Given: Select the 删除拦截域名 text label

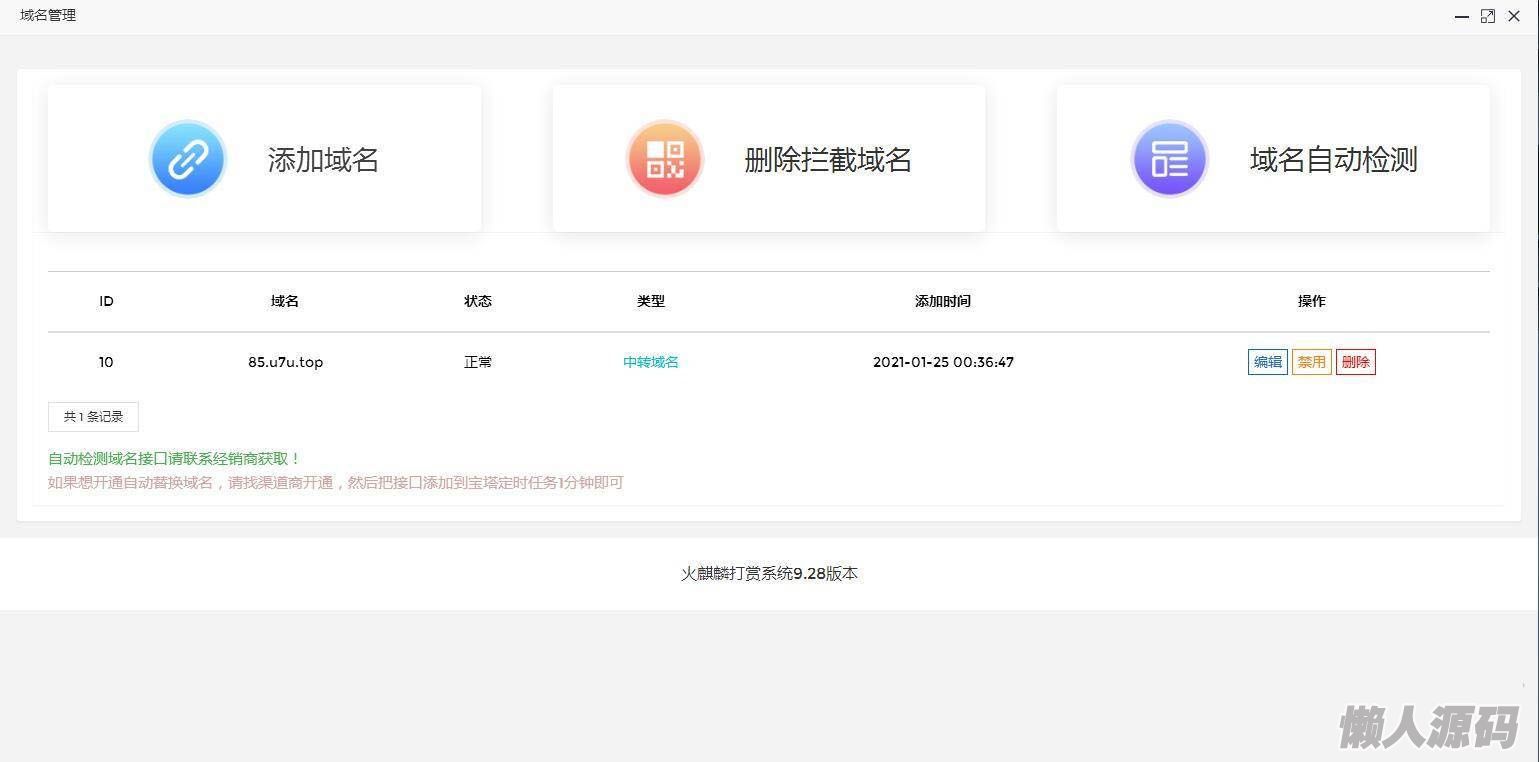Looking at the screenshot, I should click(x=827, y=160).
